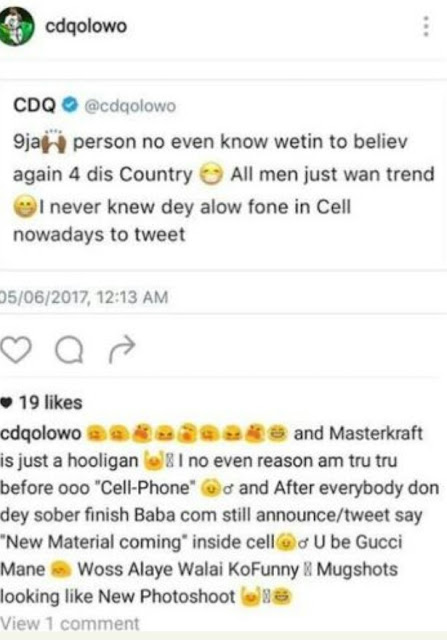Share post using the arrow icon

[x=122, y=349]
